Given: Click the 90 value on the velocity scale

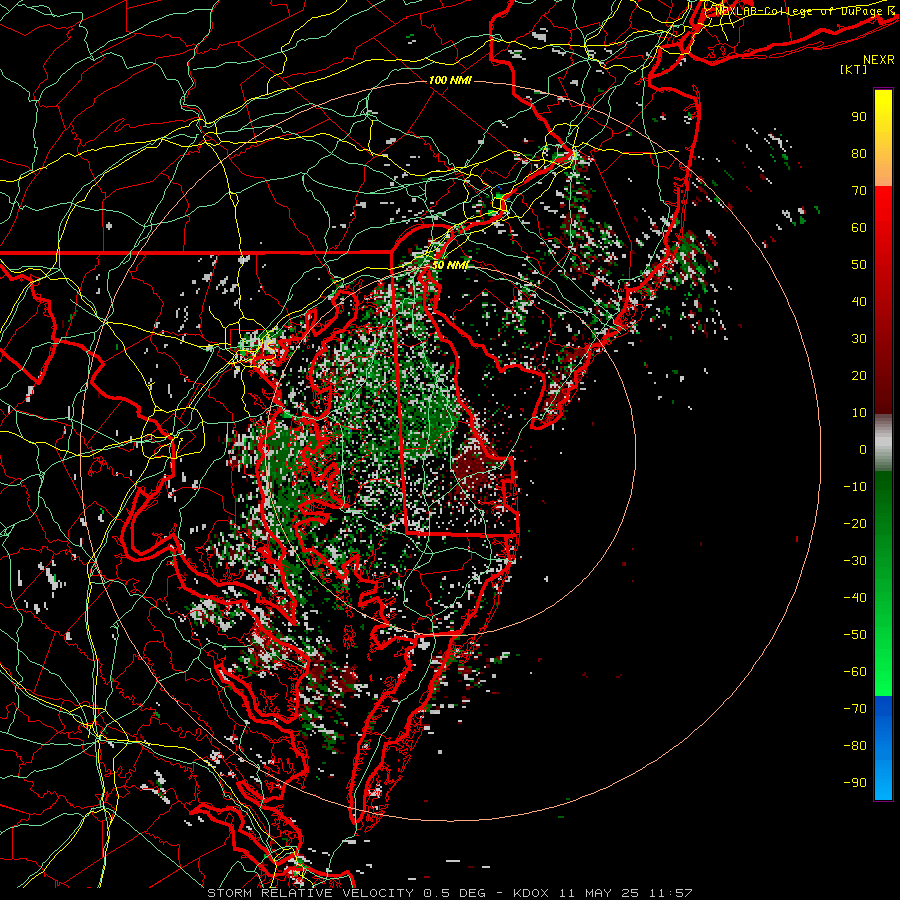Looking at the screenshot, I should pyautogui.click(x=859, y=117).
